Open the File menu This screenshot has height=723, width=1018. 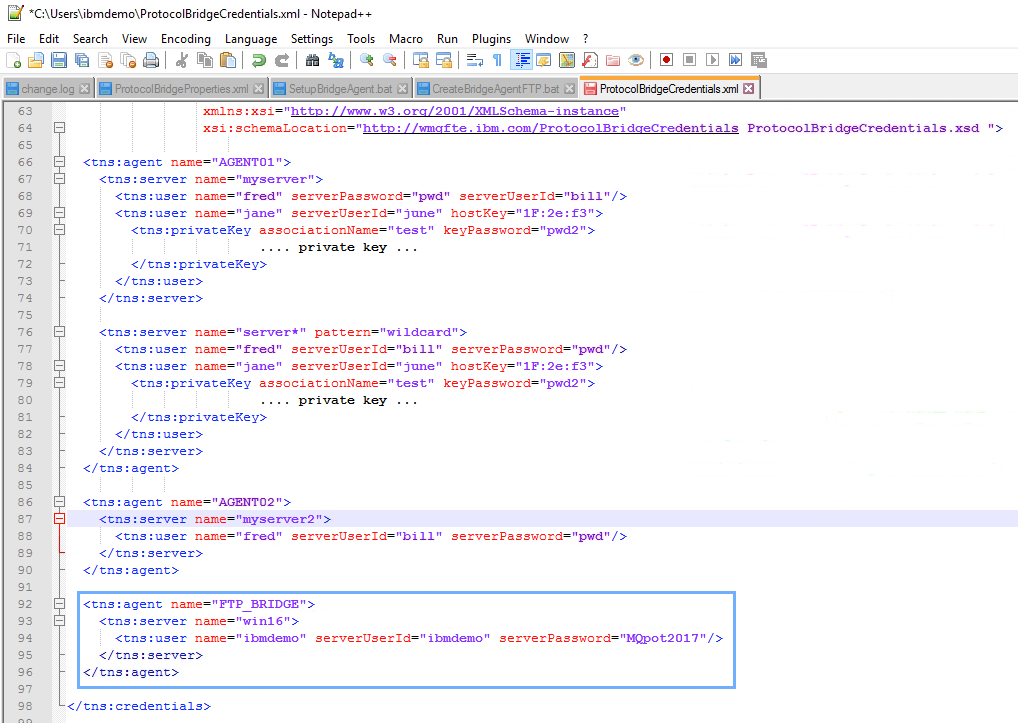tap(16, 39)
